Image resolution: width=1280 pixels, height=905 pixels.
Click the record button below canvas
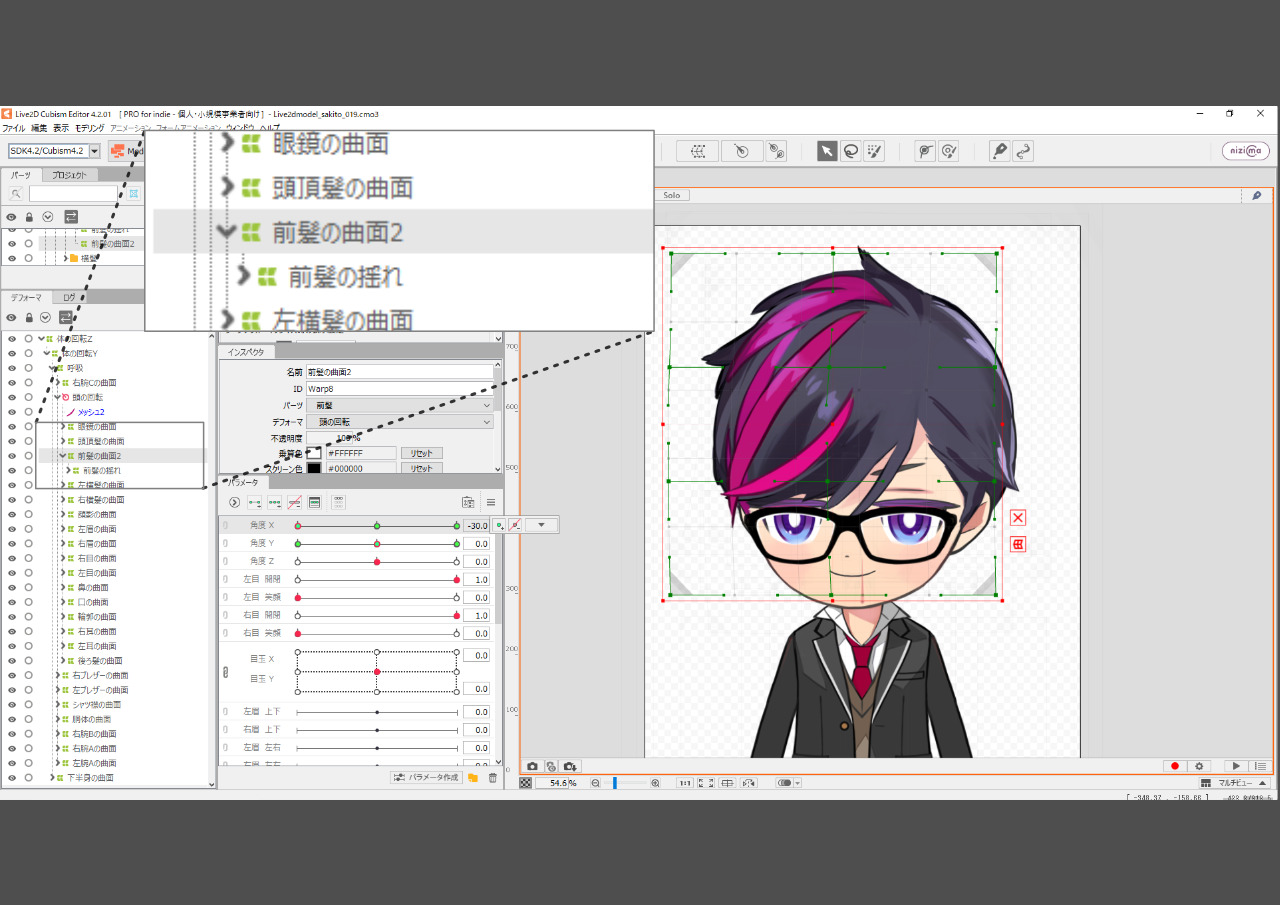pyautogui.click(x=1176, y=766)
